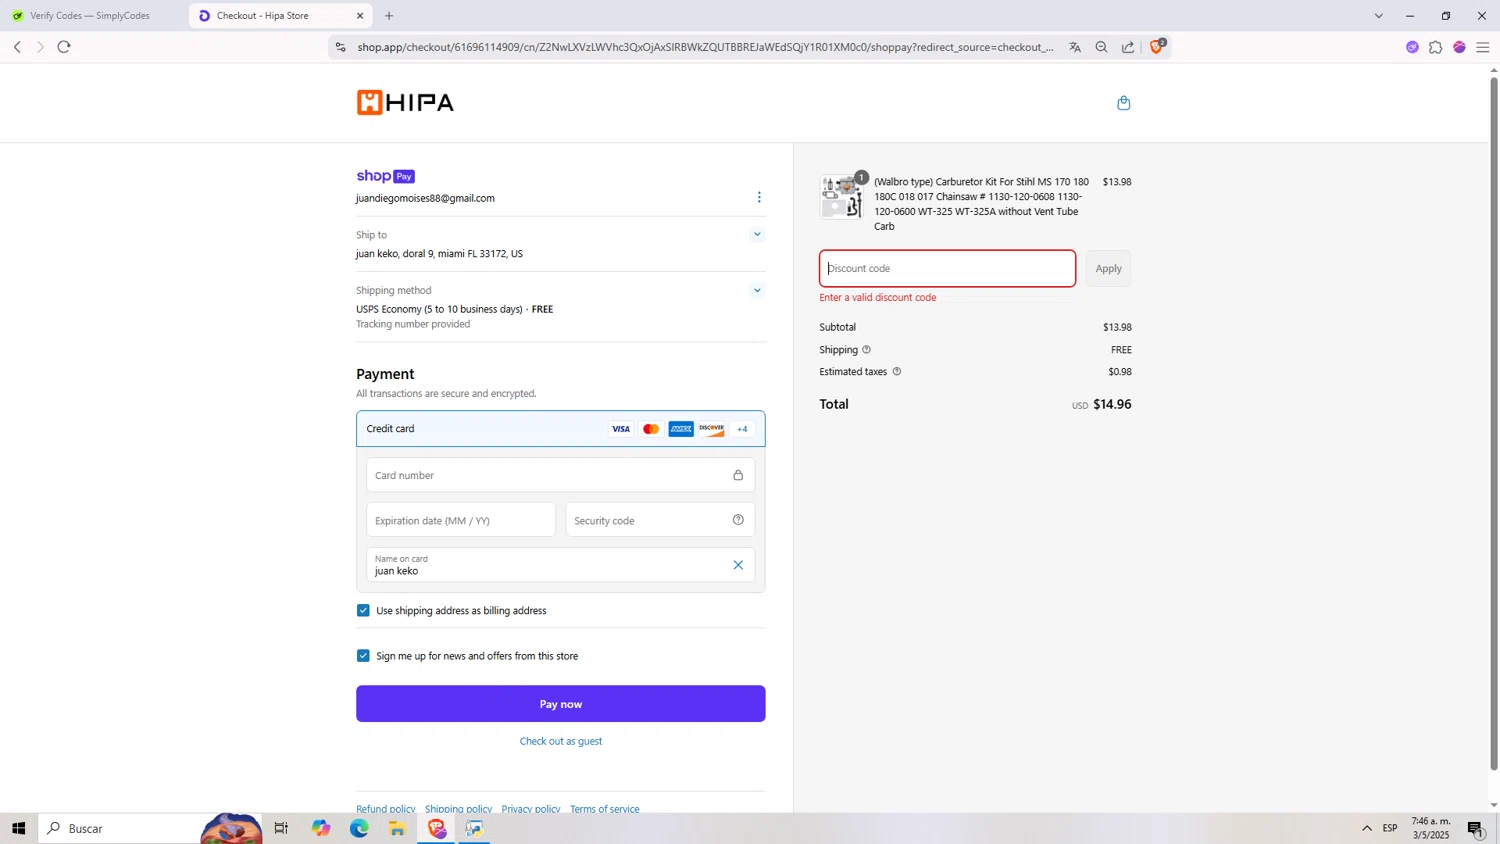Viewport: 1500px width, 844px height.
Task: Click the zoom magnifier icon in address bar
Action: pyautogui.click(x=1101, y=47)
